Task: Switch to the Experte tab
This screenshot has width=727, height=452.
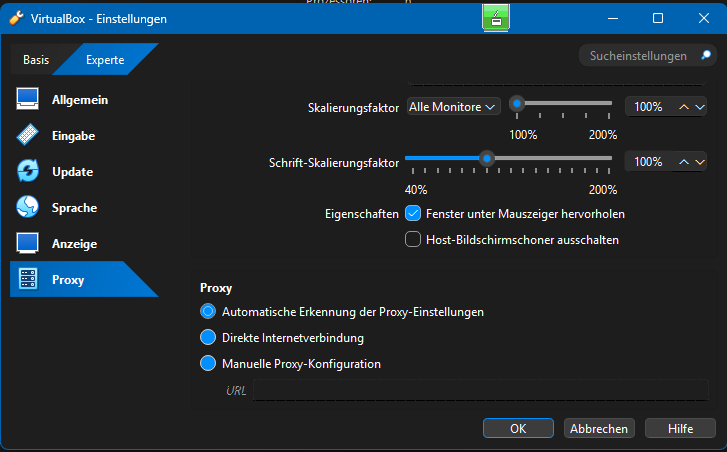Action: (x=105, y=59)
